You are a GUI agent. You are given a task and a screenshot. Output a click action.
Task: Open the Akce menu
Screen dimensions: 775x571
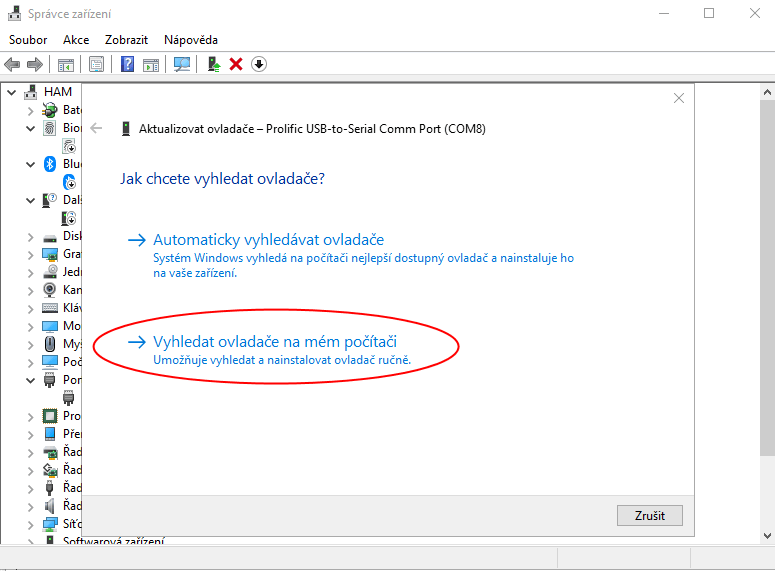[76, 40]
